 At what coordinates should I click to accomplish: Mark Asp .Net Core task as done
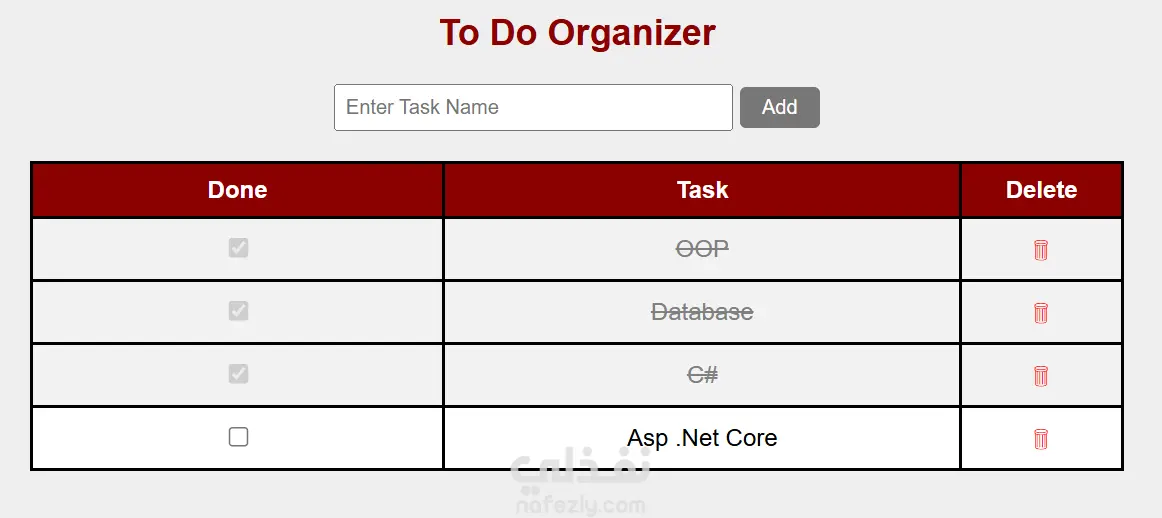point(238,437)
